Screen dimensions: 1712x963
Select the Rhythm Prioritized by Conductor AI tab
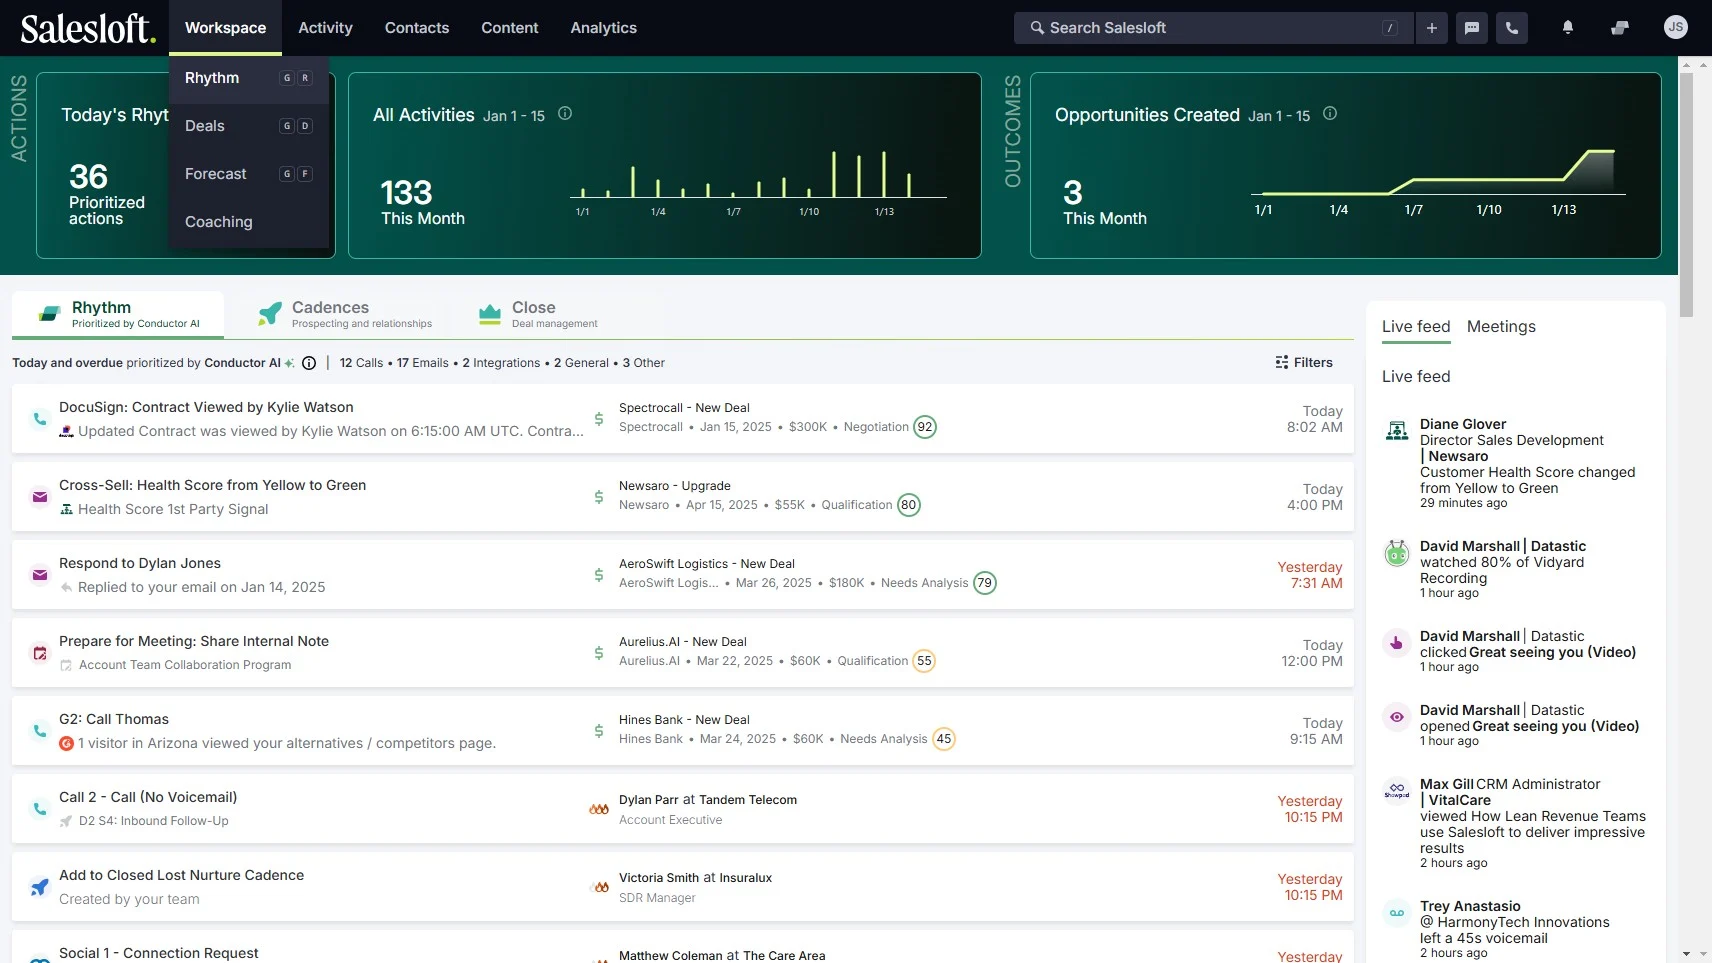coord(118,314)
